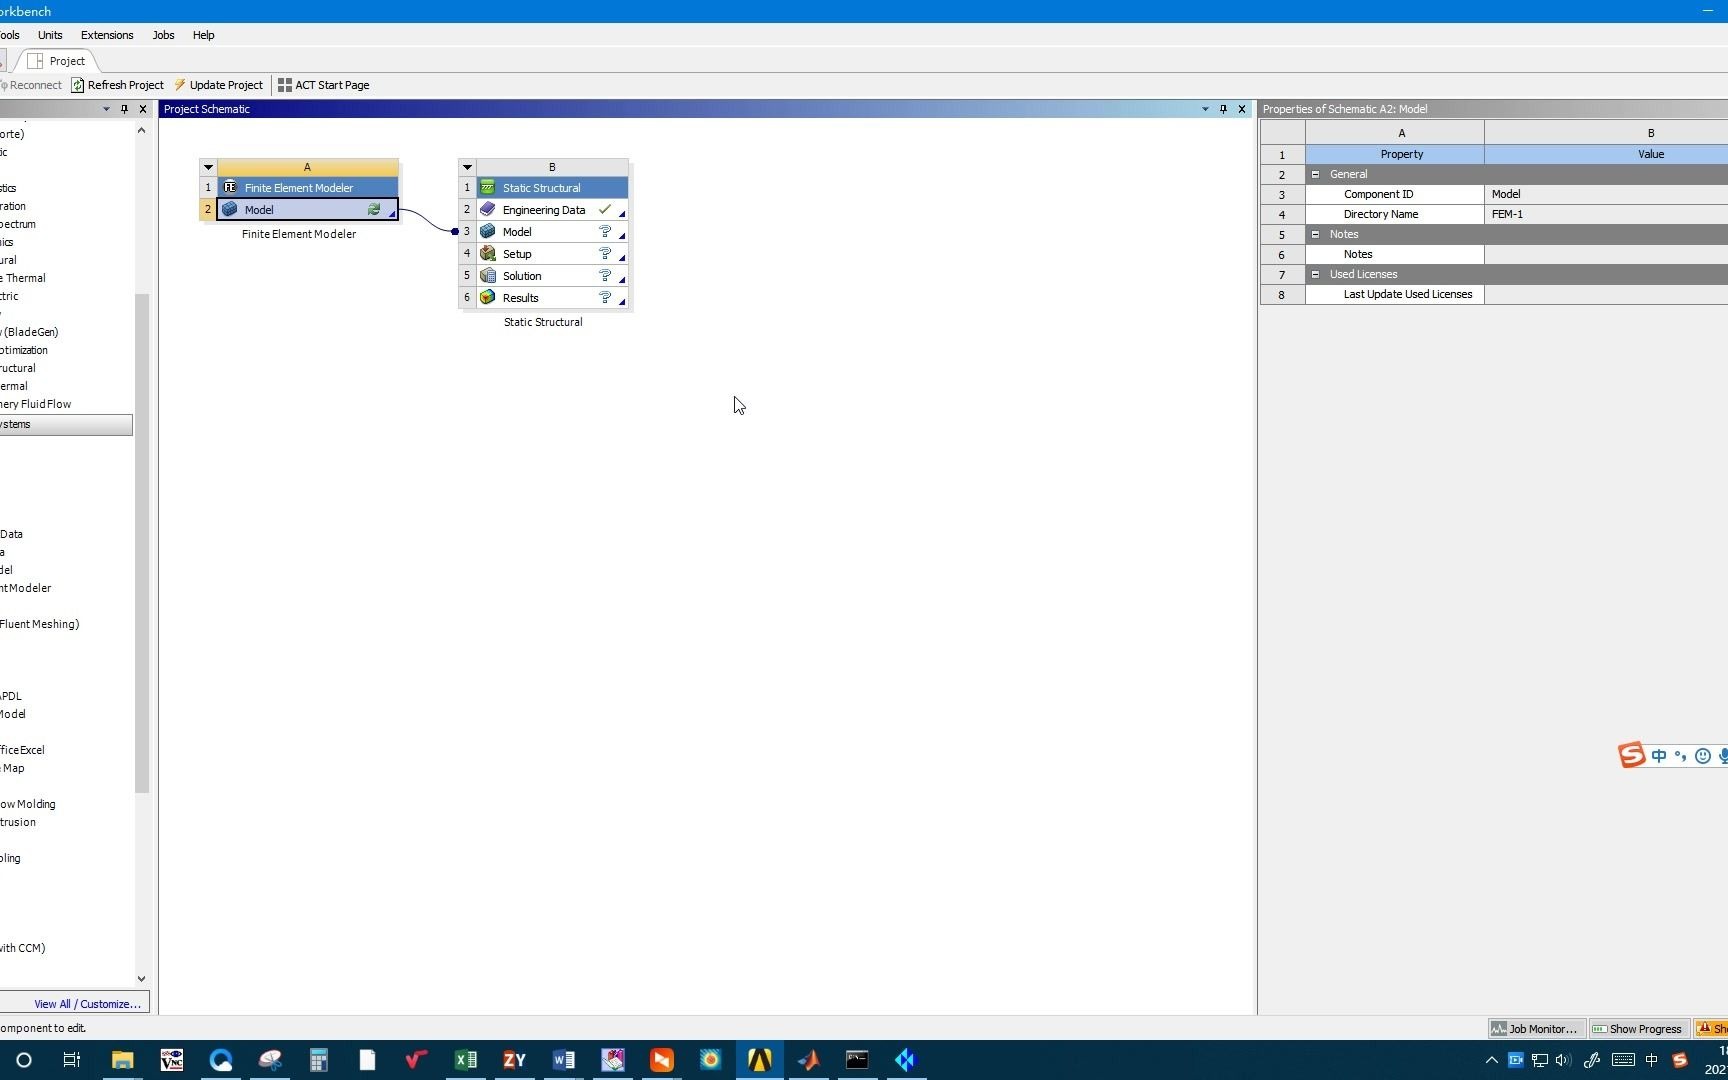The height and width of the screenshot is (1080, 1728).
Task: Click the Model cell icon in system A
Action: [x=230, y=209]
